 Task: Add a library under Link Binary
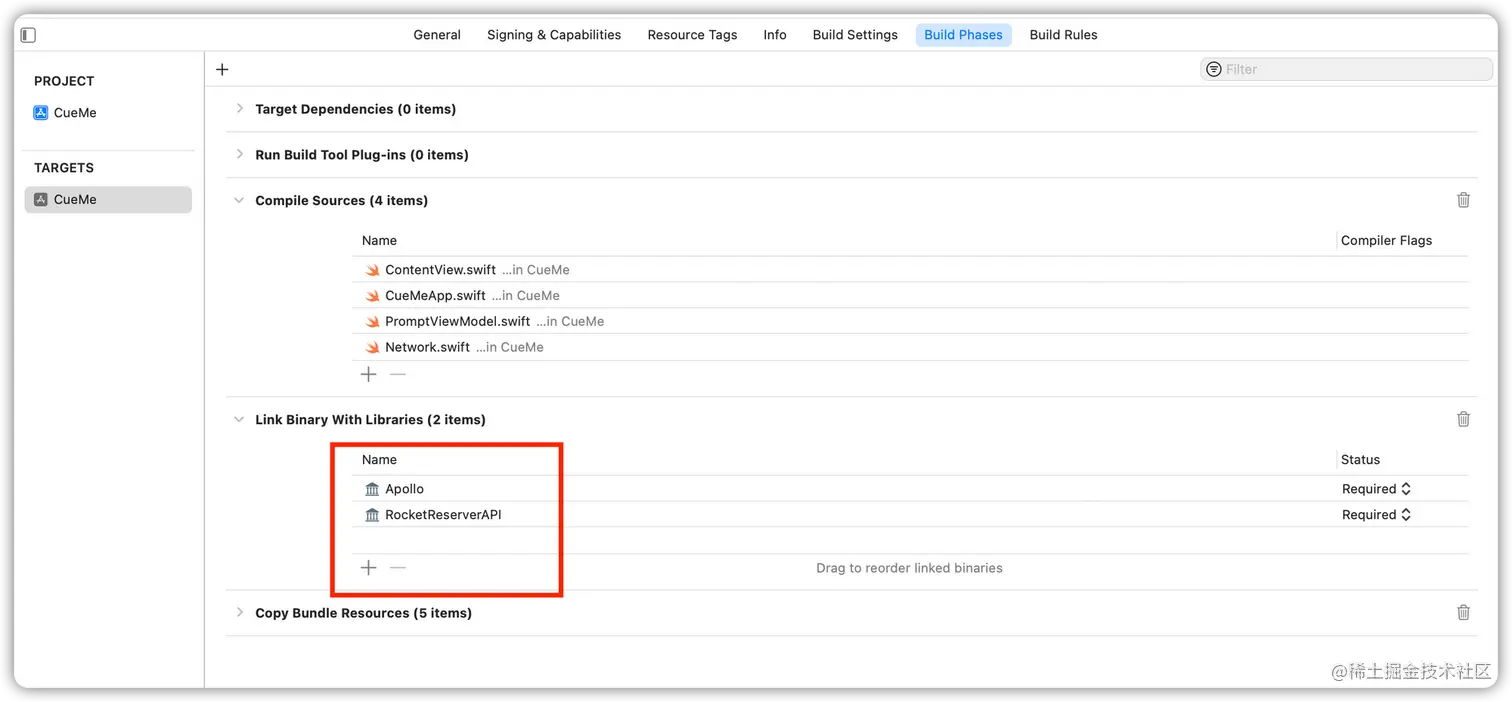(x=369, y=568)
